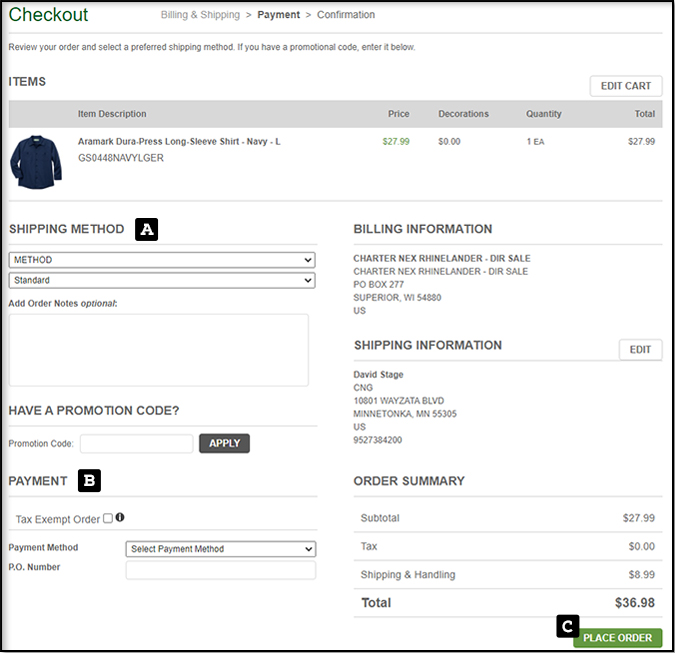Click the green Place Order button
The height and width of the screenshot is (653, 675).
pos(617,638)
